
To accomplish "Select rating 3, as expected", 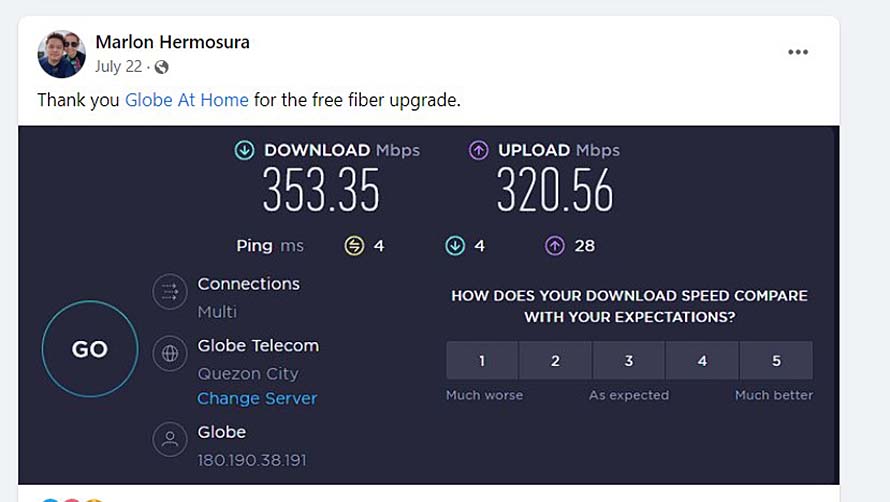I will (x=629, y=361).
